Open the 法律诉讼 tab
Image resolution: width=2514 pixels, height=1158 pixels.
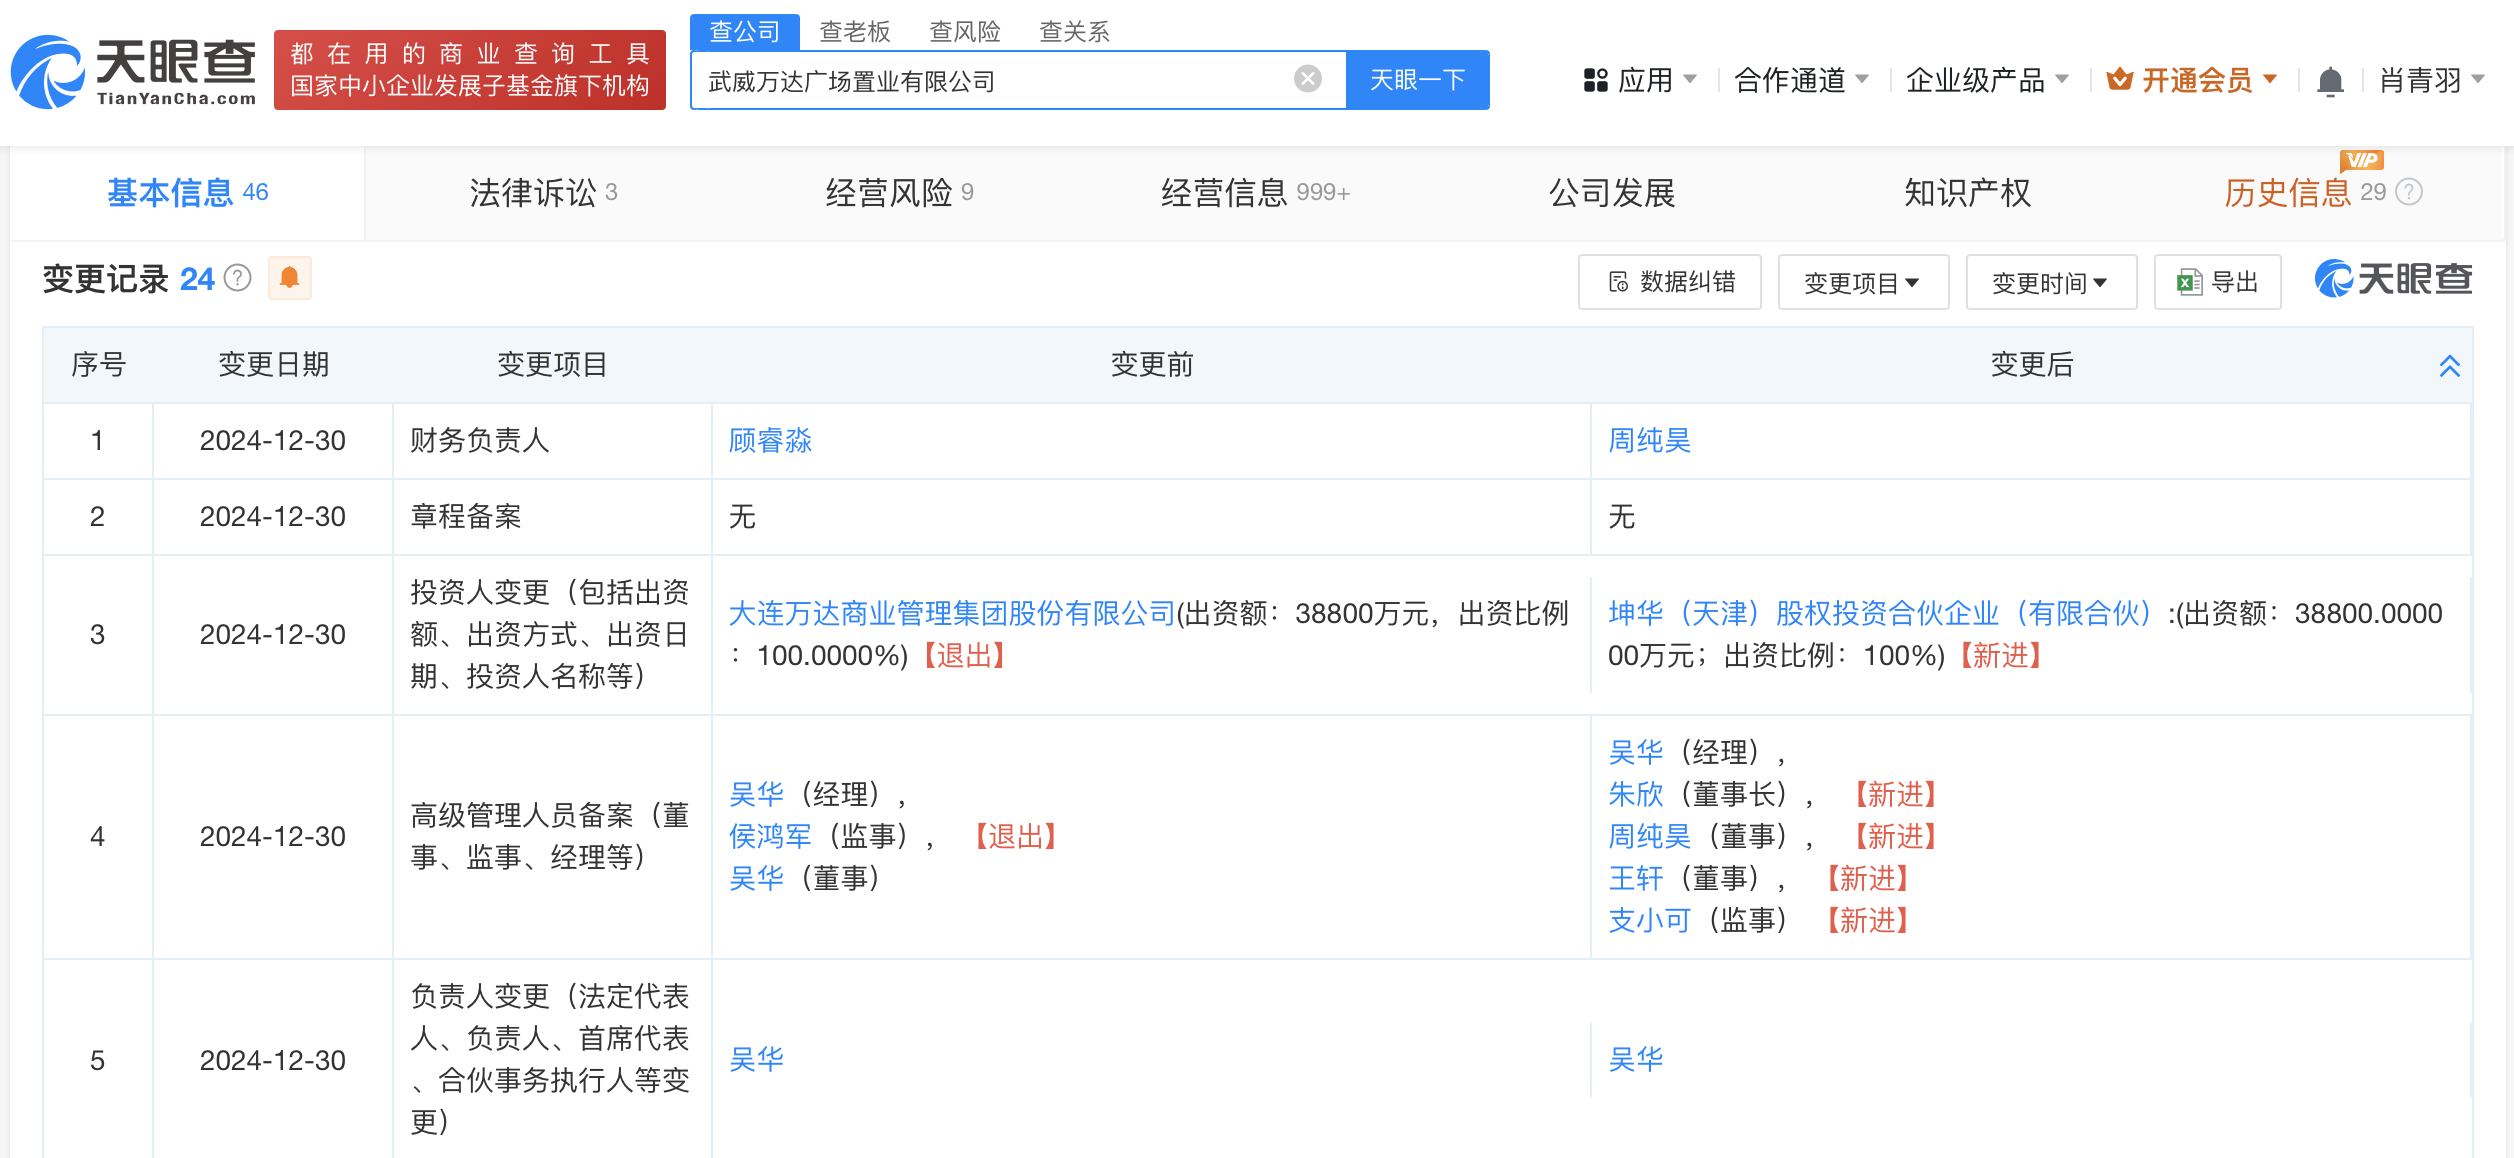pyautogui.click(x=543, y=192)
